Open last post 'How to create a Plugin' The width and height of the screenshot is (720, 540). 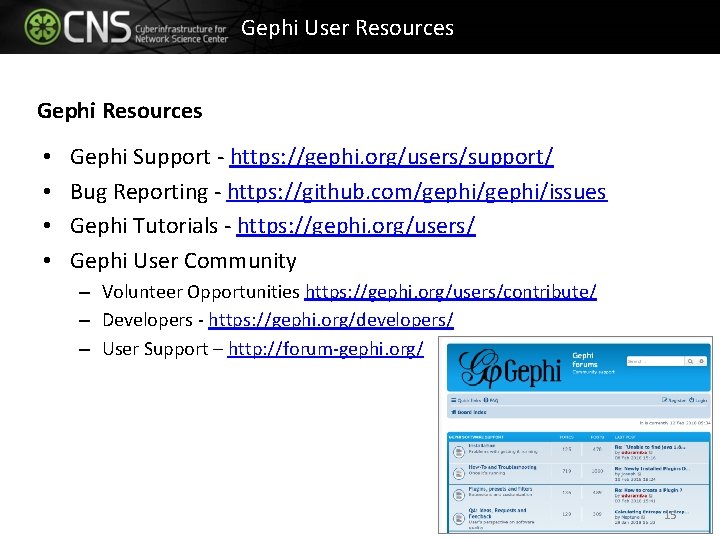[649, 490]
